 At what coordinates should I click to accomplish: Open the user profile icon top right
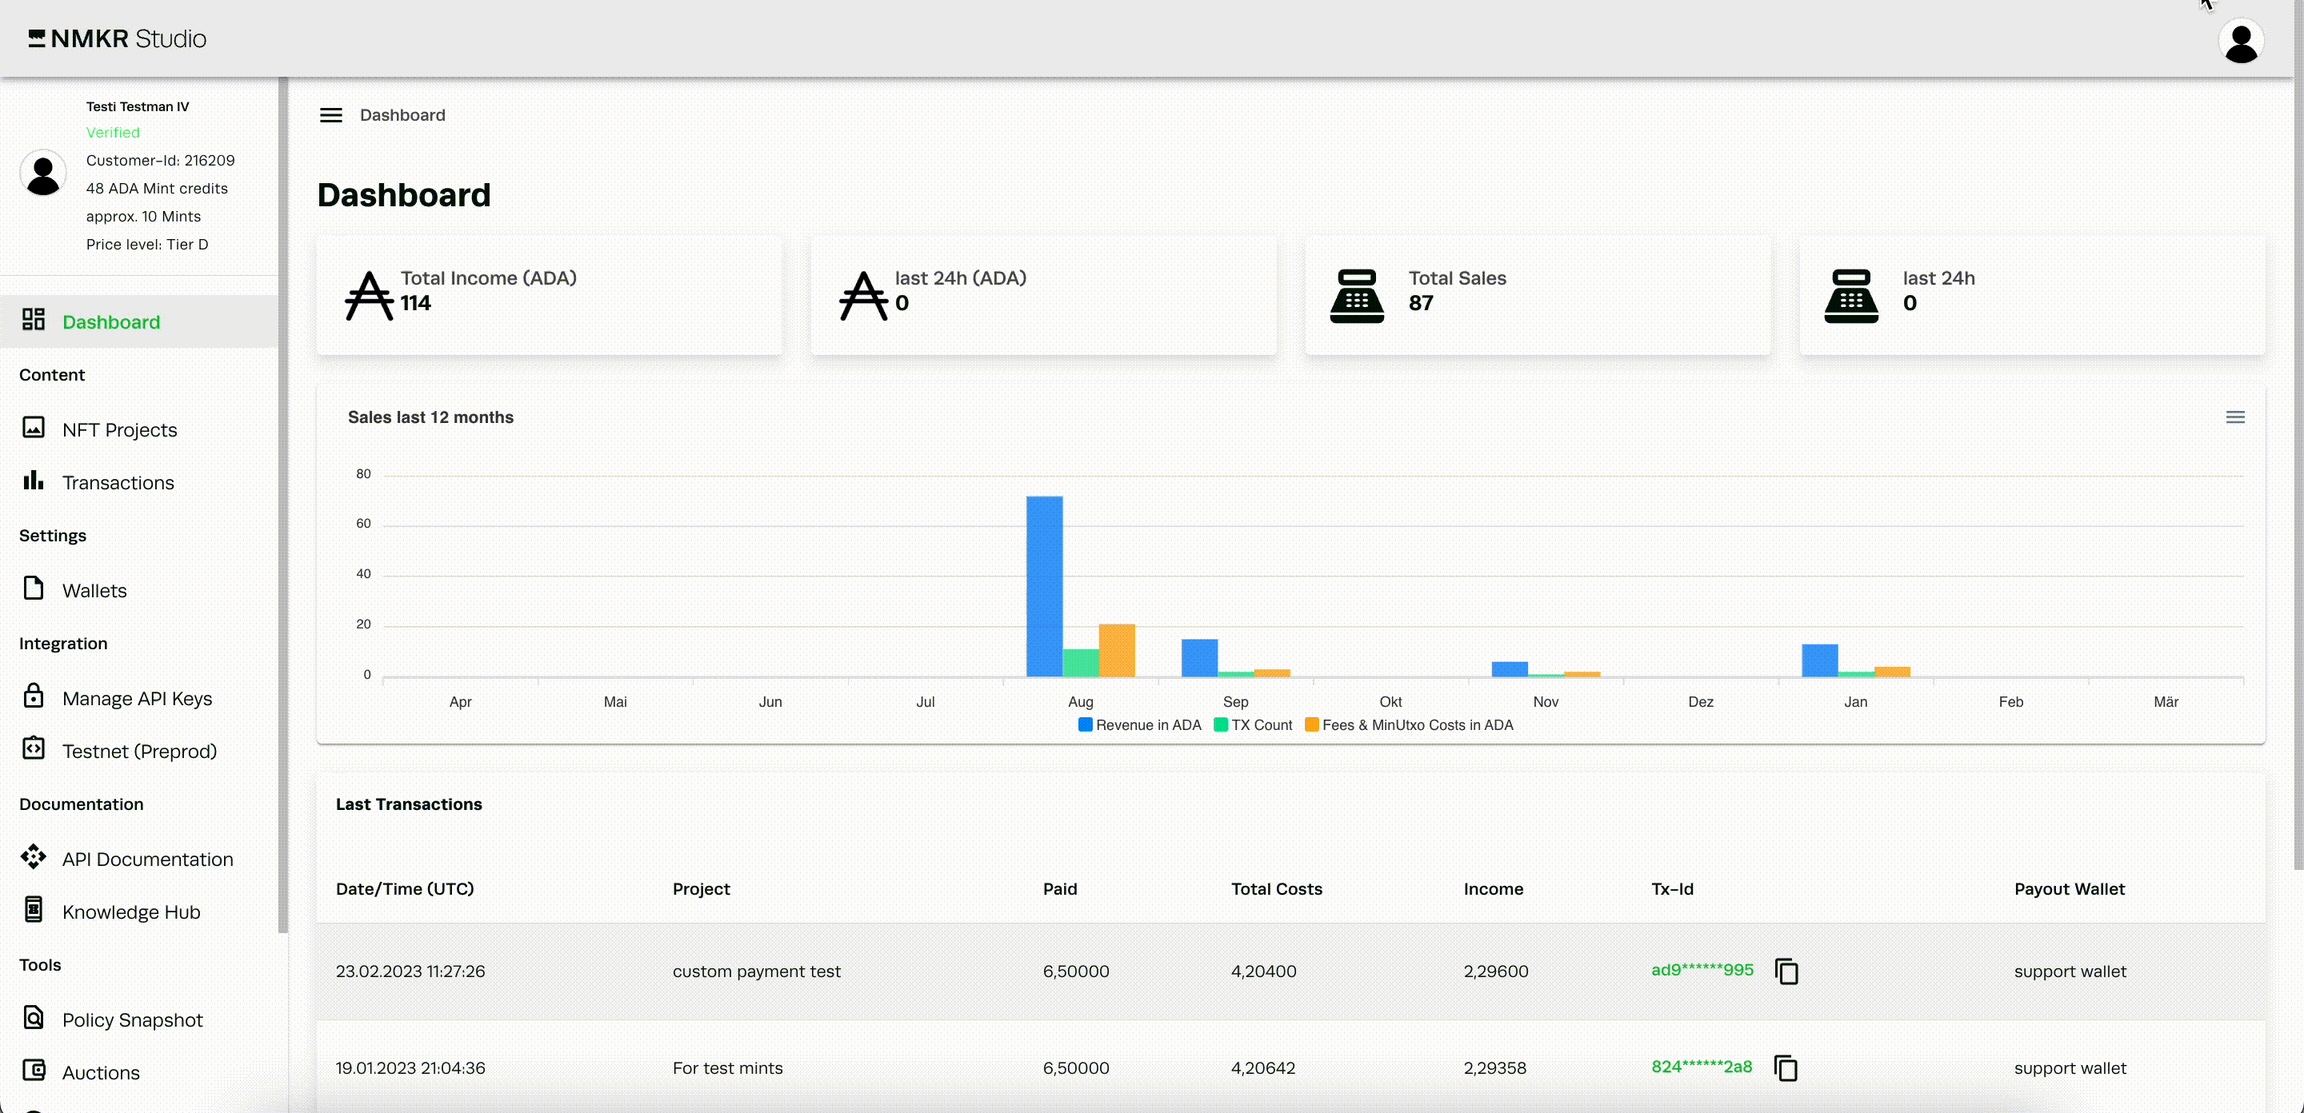point(2241,42)
